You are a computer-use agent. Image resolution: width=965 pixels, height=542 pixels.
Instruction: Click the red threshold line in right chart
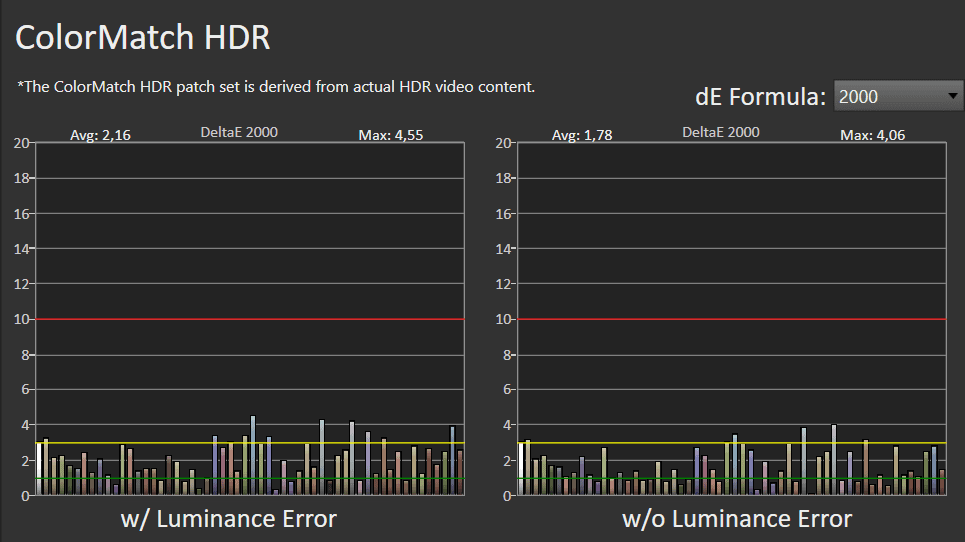point(732,319)
